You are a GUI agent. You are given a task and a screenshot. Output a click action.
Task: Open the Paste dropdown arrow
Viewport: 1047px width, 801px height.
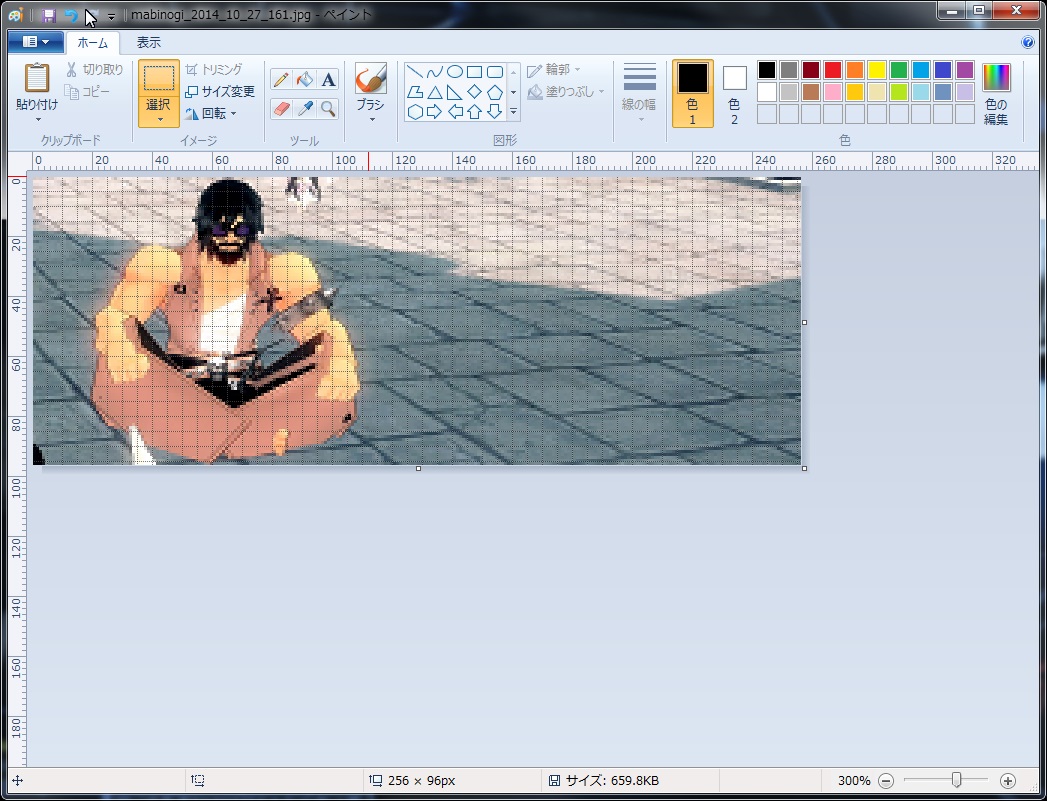38,119
